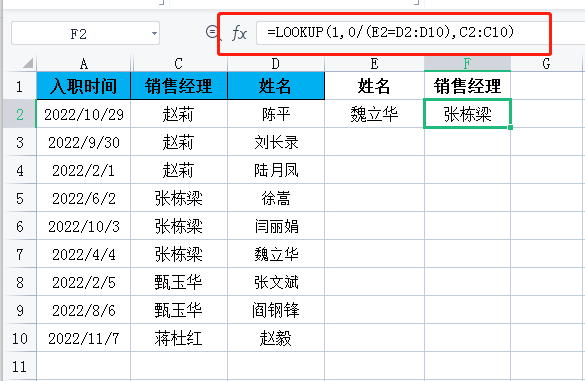585x381 pixels.
Task: Click blue header cell 姓名 in column D
Action: coord(276,86)
